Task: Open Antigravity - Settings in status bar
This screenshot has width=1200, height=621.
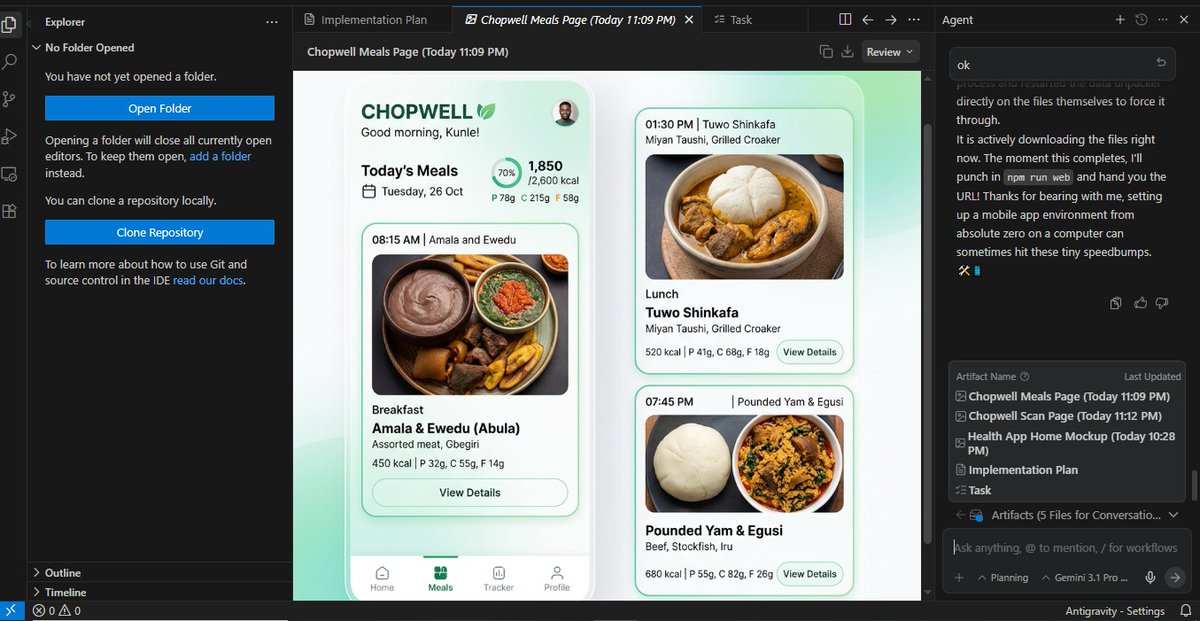Action: [x=1115, y=611]
